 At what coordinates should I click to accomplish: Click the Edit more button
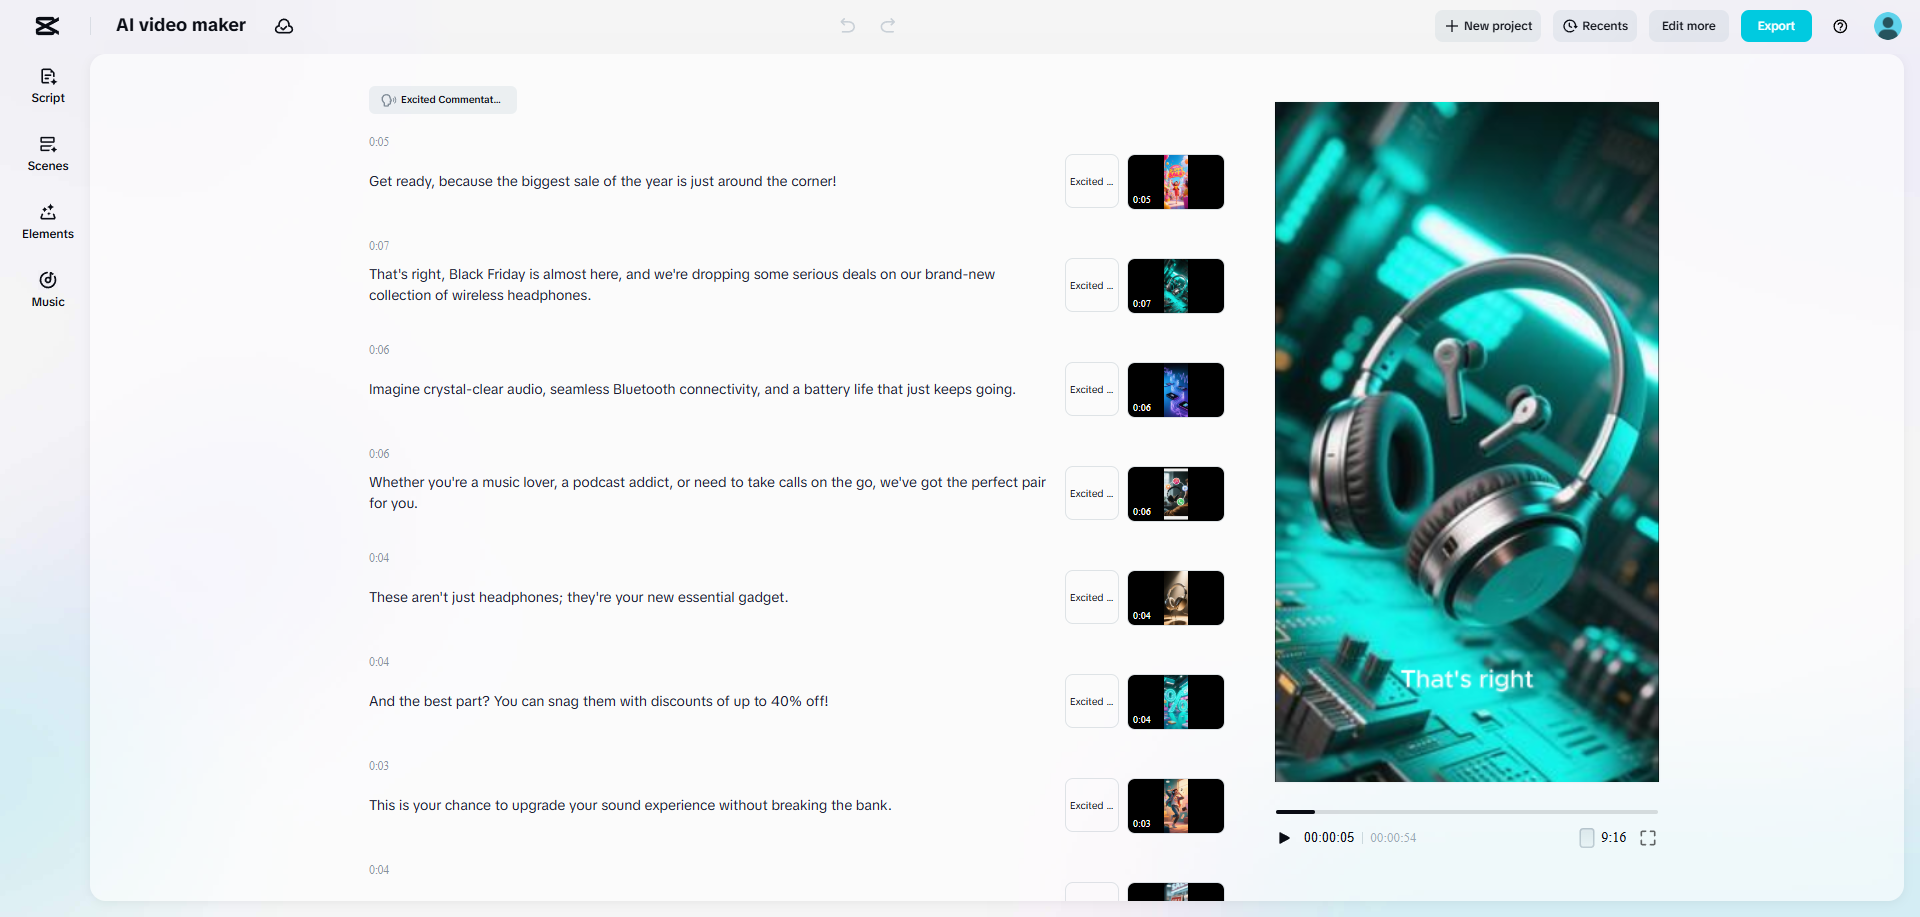(x=1689, y=26)
